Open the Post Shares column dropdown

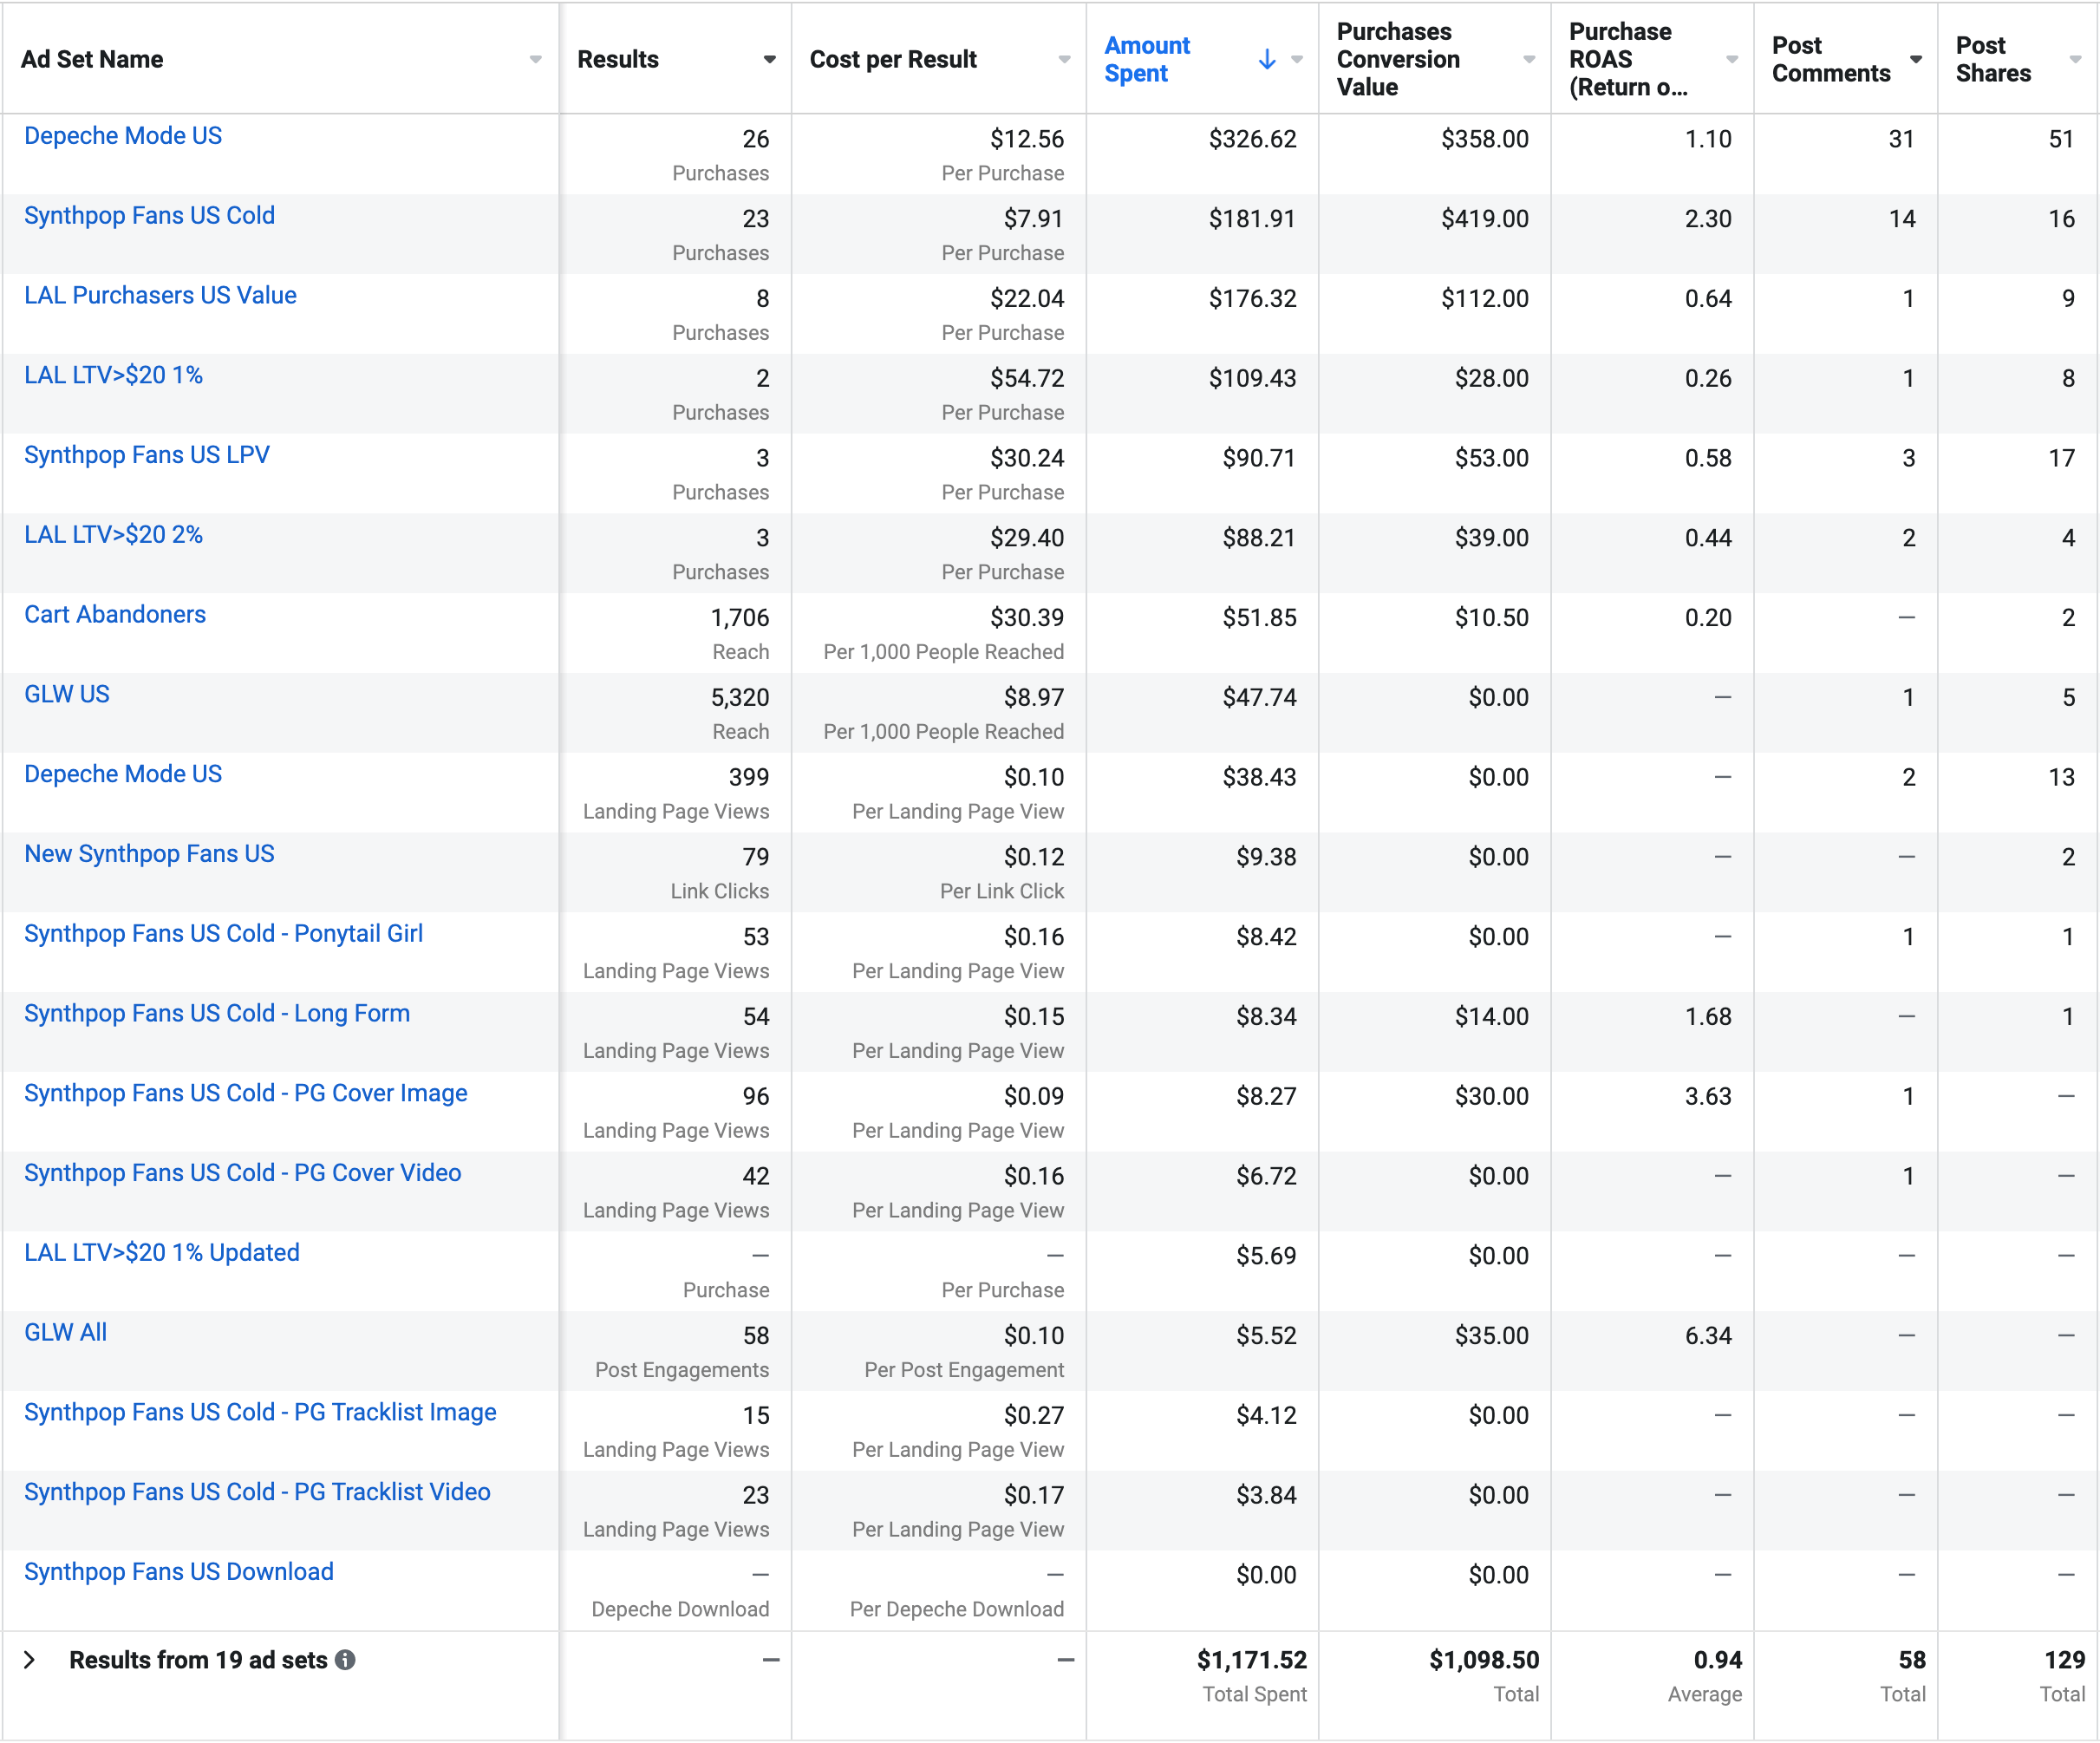pos(2076,60)
